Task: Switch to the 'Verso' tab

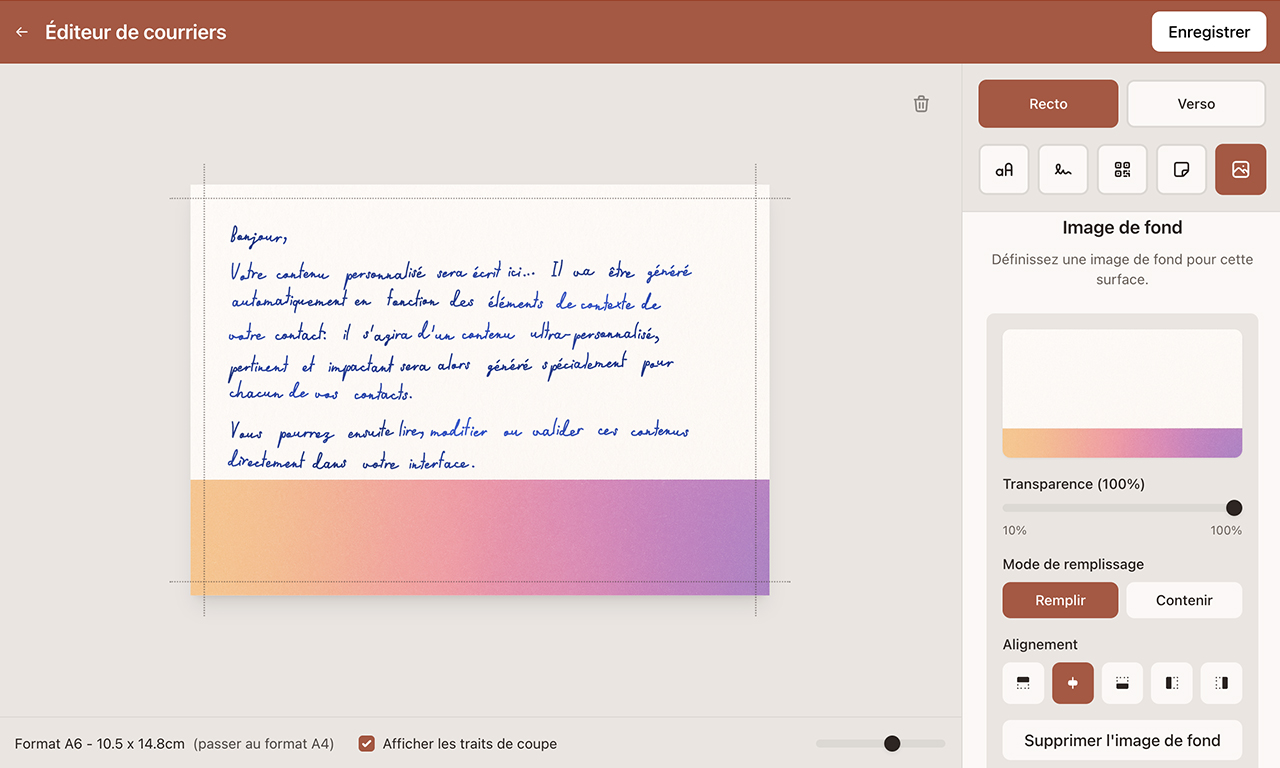Action: [x=1196, y=103]
